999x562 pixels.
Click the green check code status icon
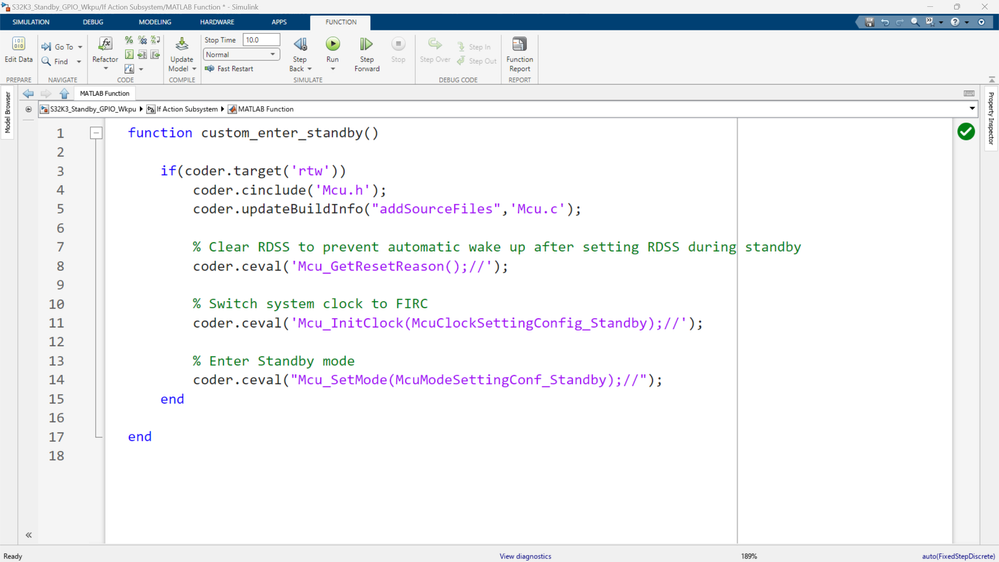(x=966, y=132)
